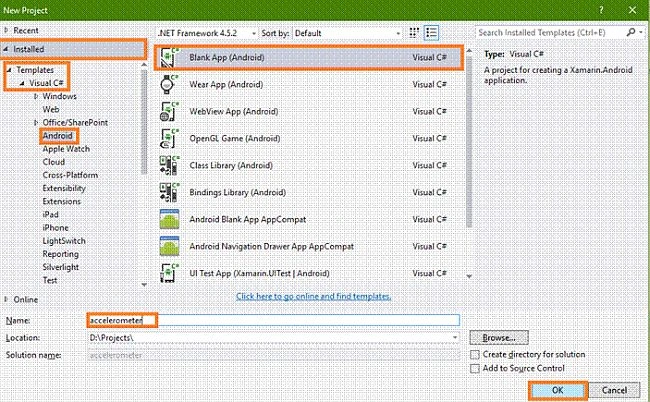Select the Blank App (Android) template icon

(169, 58)
